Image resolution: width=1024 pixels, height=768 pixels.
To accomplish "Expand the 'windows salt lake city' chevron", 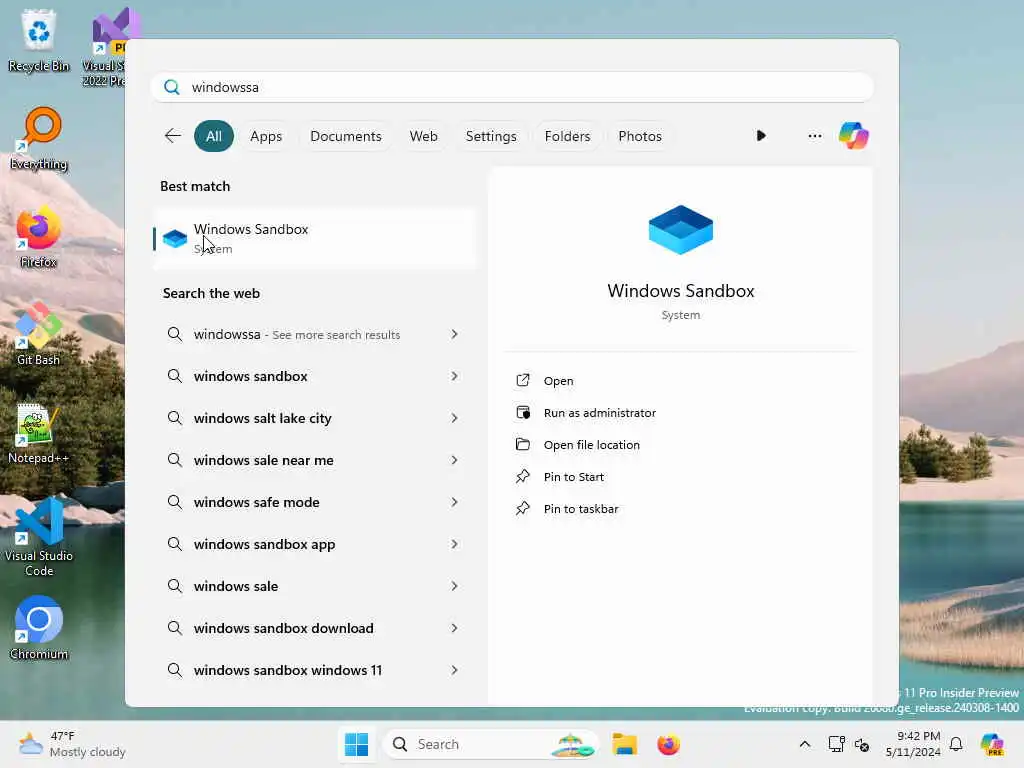I will (x=455, y=418).
